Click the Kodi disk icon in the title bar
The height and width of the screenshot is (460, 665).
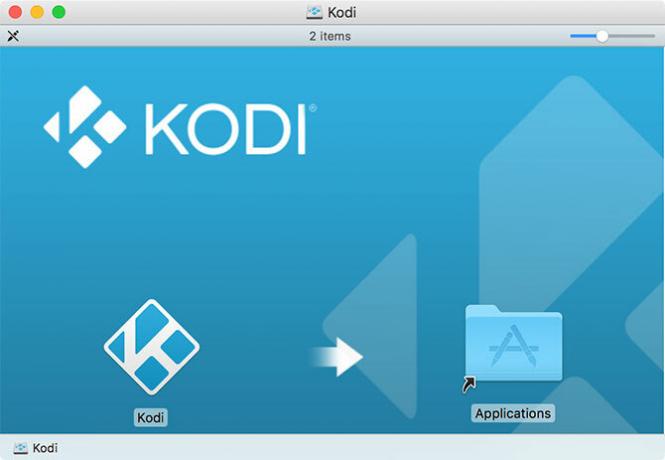tap(314, 12)
